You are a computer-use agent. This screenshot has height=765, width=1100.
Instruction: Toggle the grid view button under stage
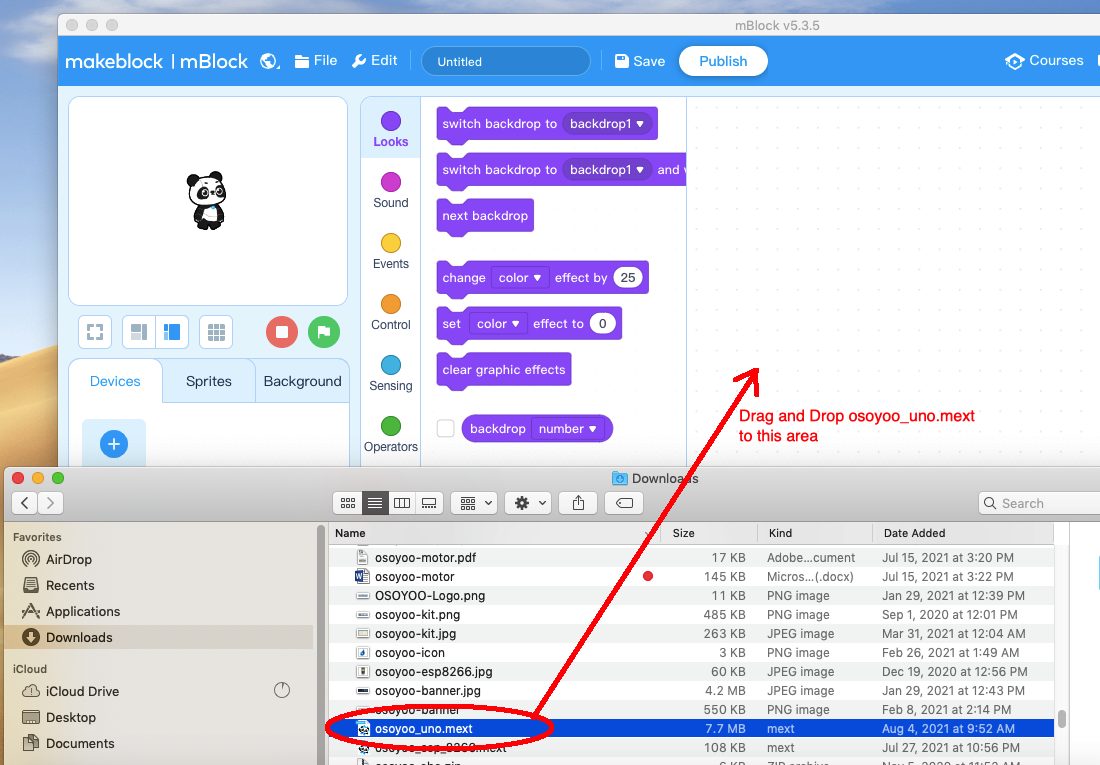point(216,332)
